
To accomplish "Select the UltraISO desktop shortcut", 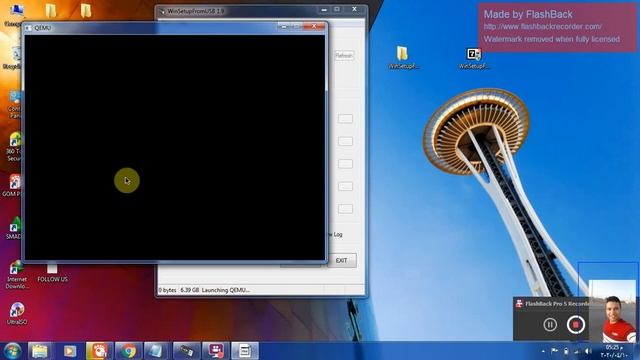I will click(x=17, y=313).
